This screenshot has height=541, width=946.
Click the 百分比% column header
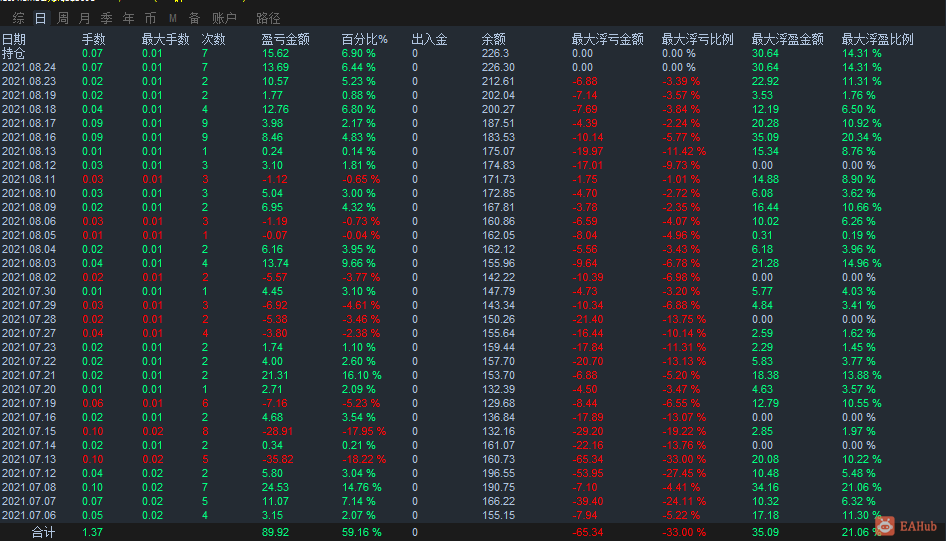pos(364,39)
